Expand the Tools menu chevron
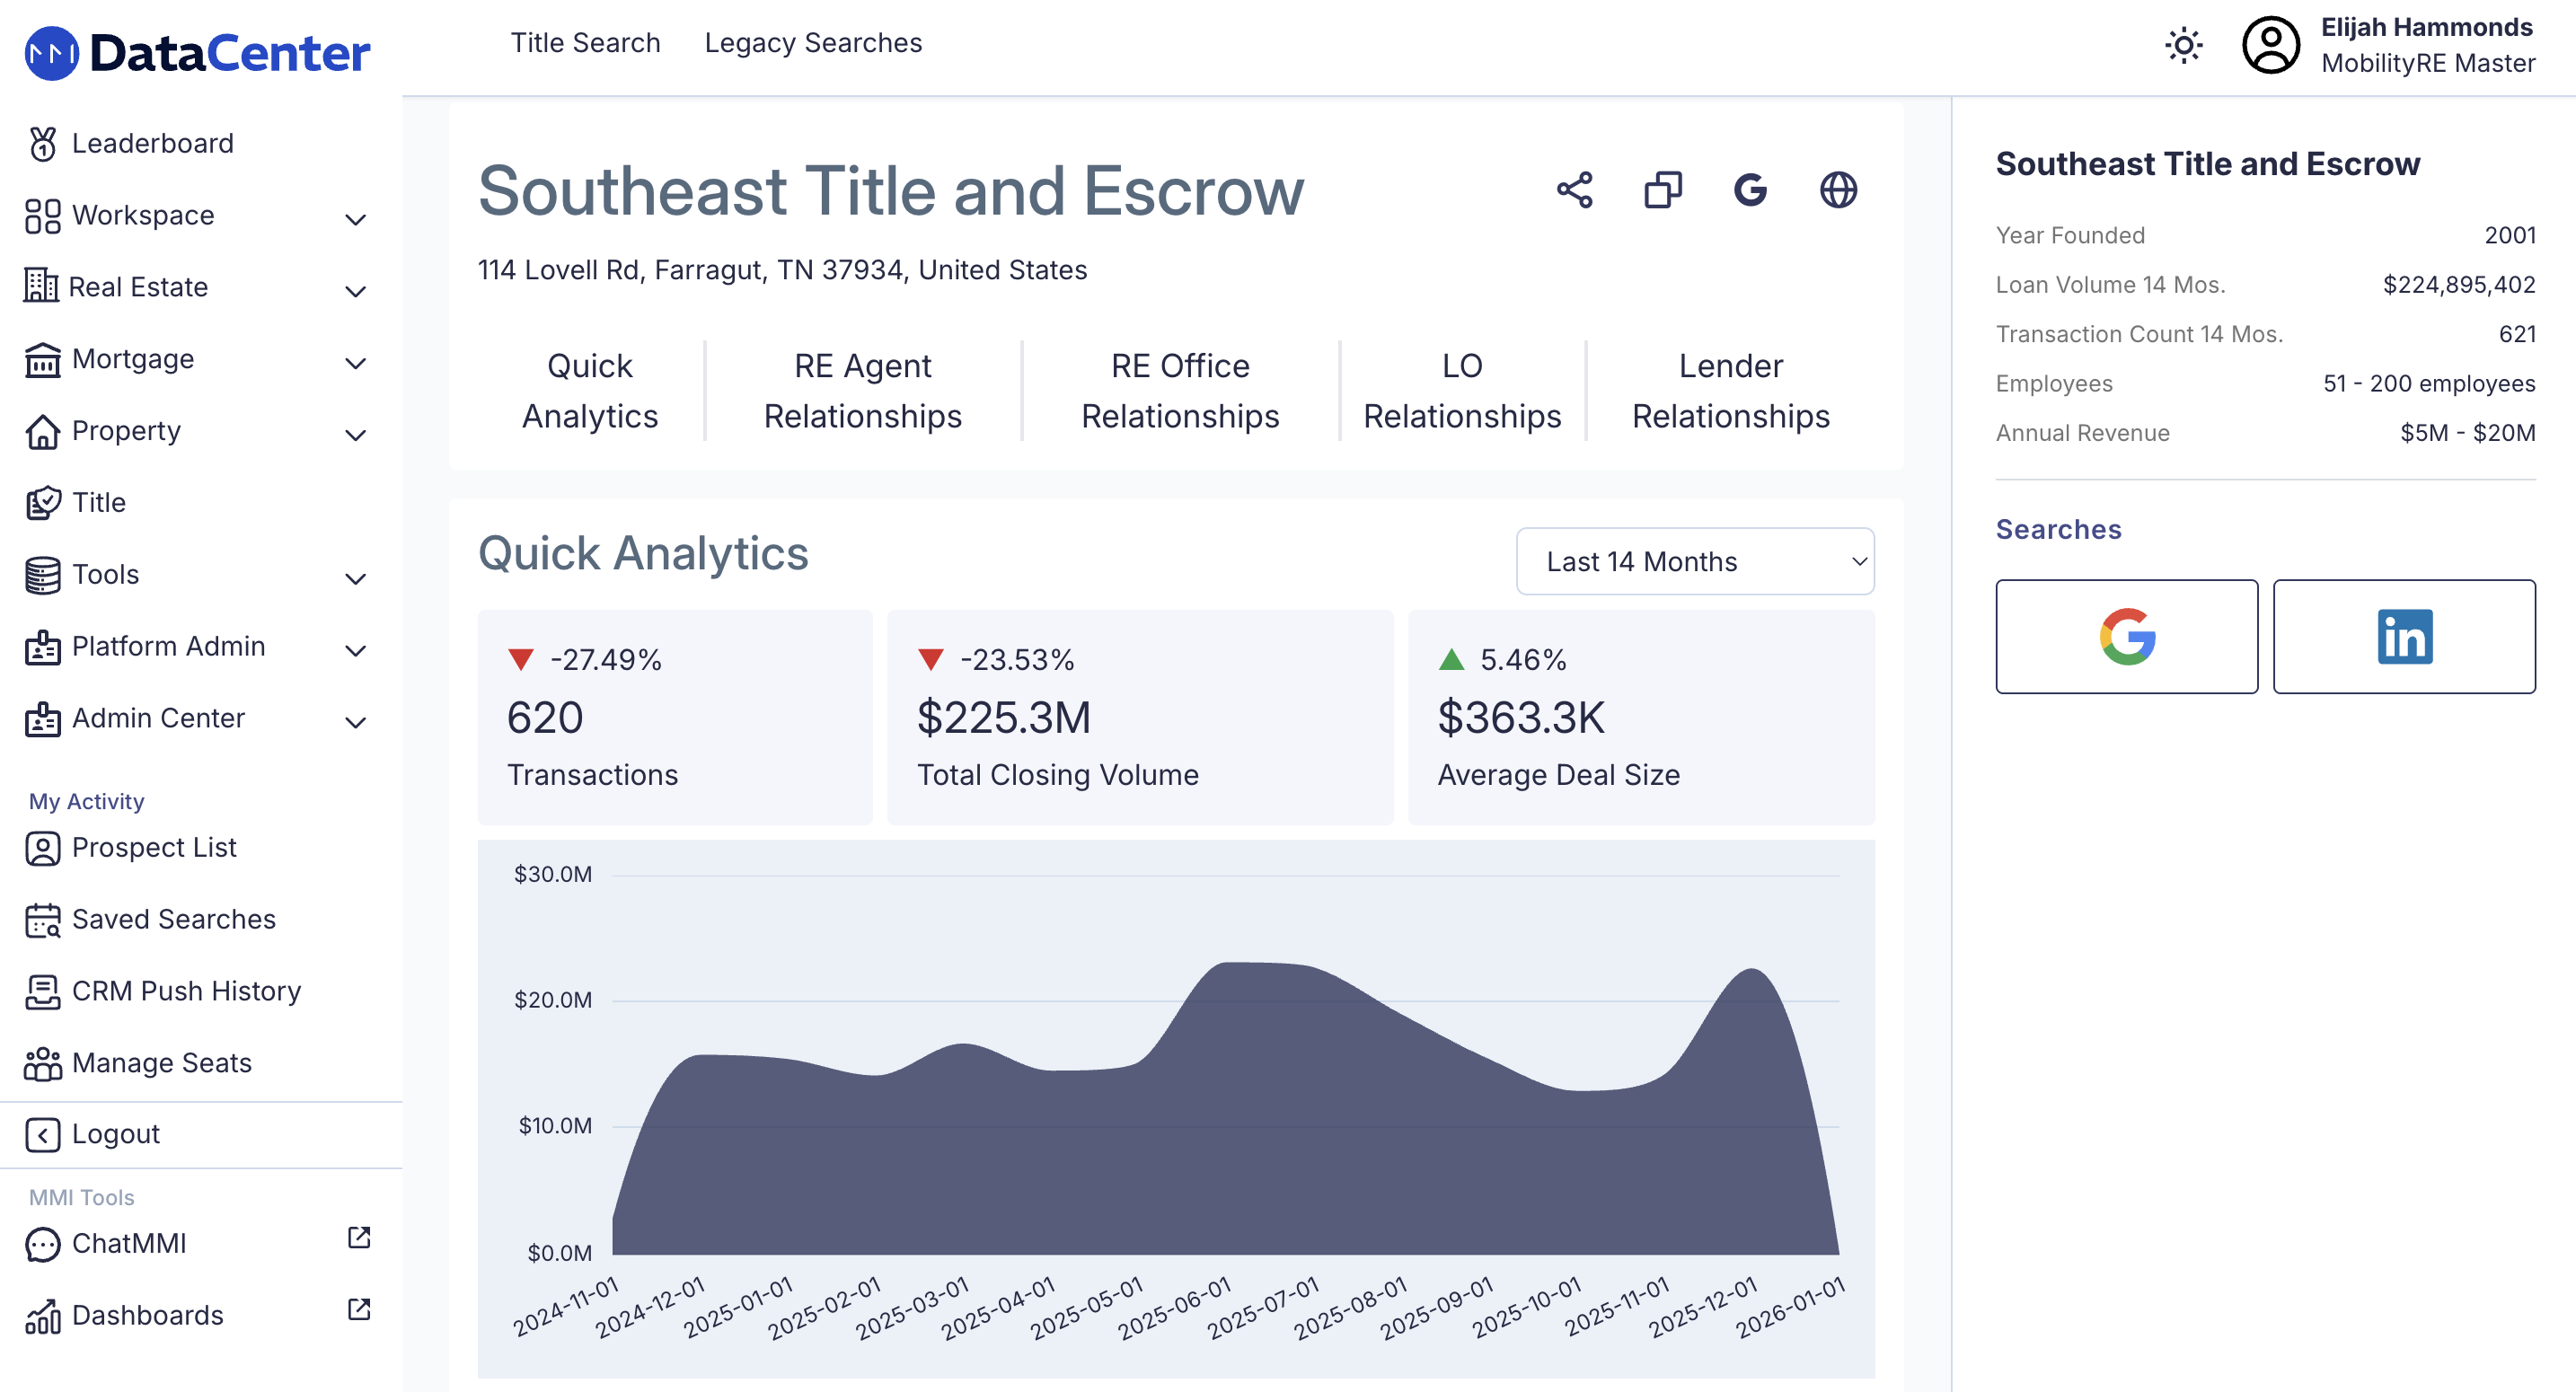This screenshot has height=1392, width=2576. [355, 578]
